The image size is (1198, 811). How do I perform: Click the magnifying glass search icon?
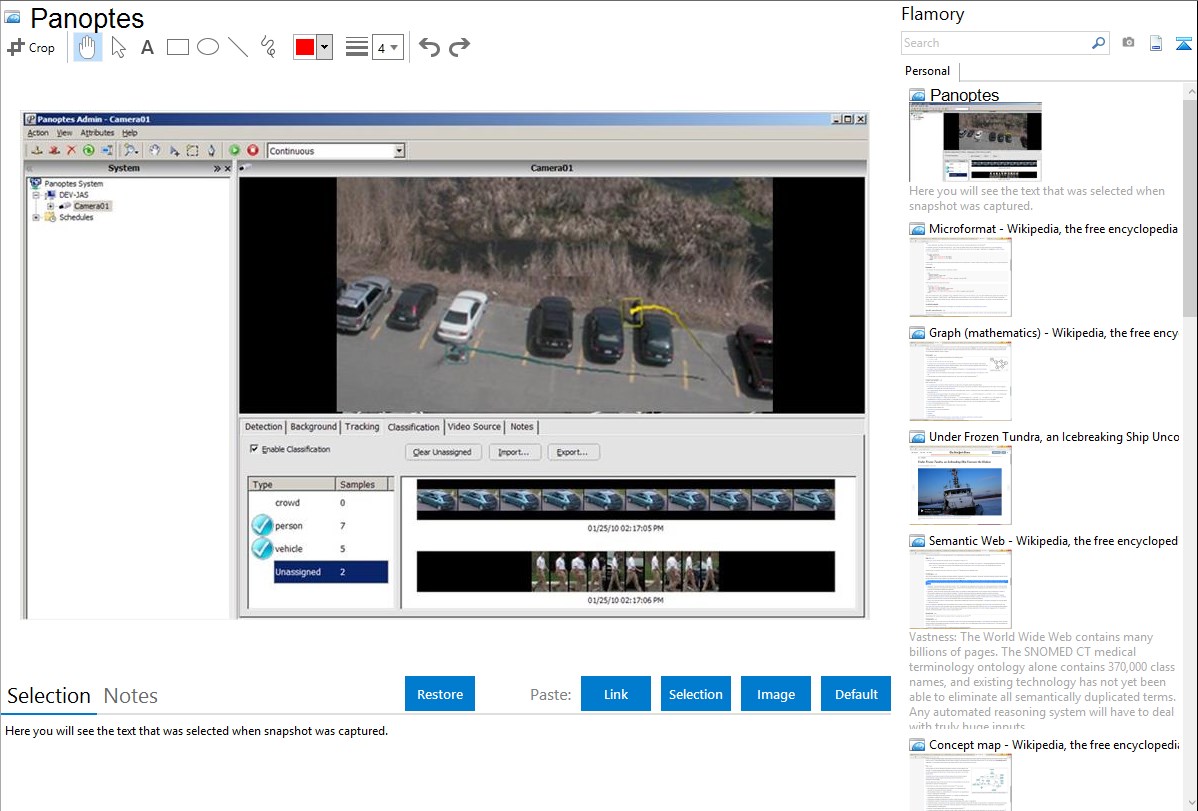(1098, 43)
